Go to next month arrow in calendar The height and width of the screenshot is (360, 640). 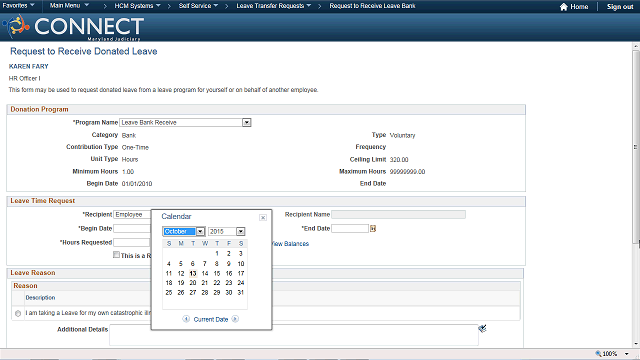pos(235,319)
